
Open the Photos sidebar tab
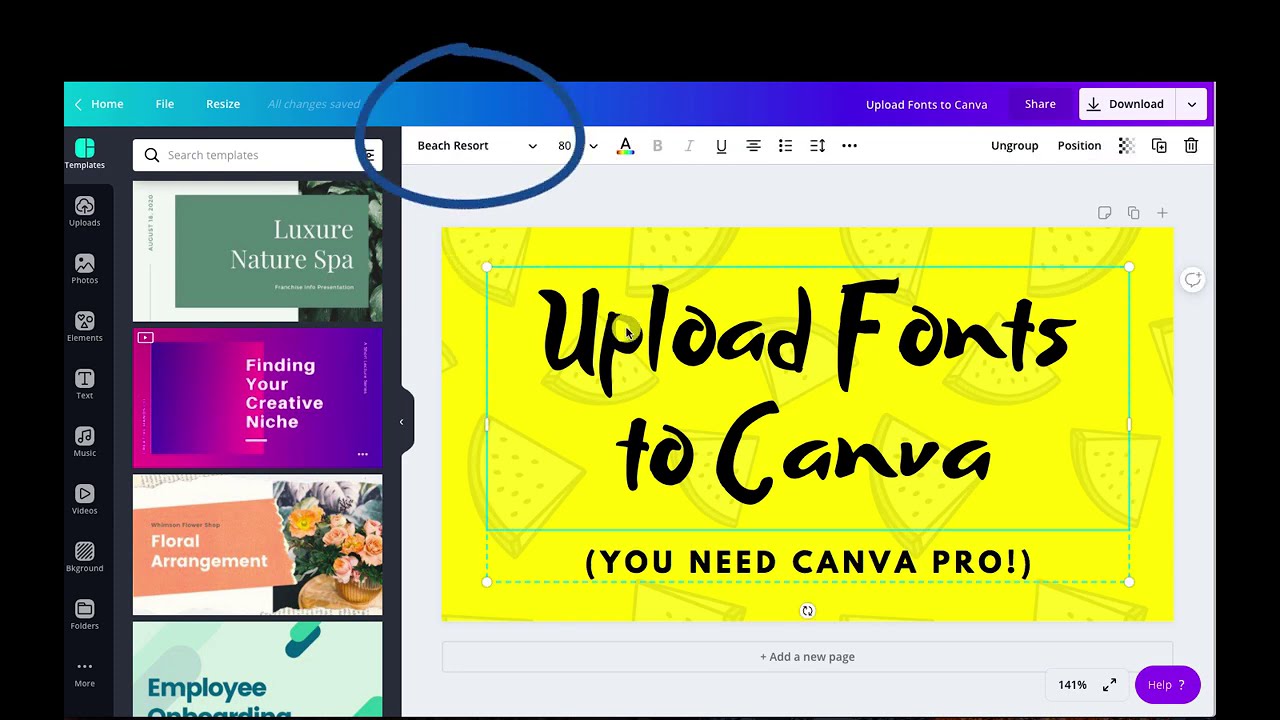tap(84, 270)
